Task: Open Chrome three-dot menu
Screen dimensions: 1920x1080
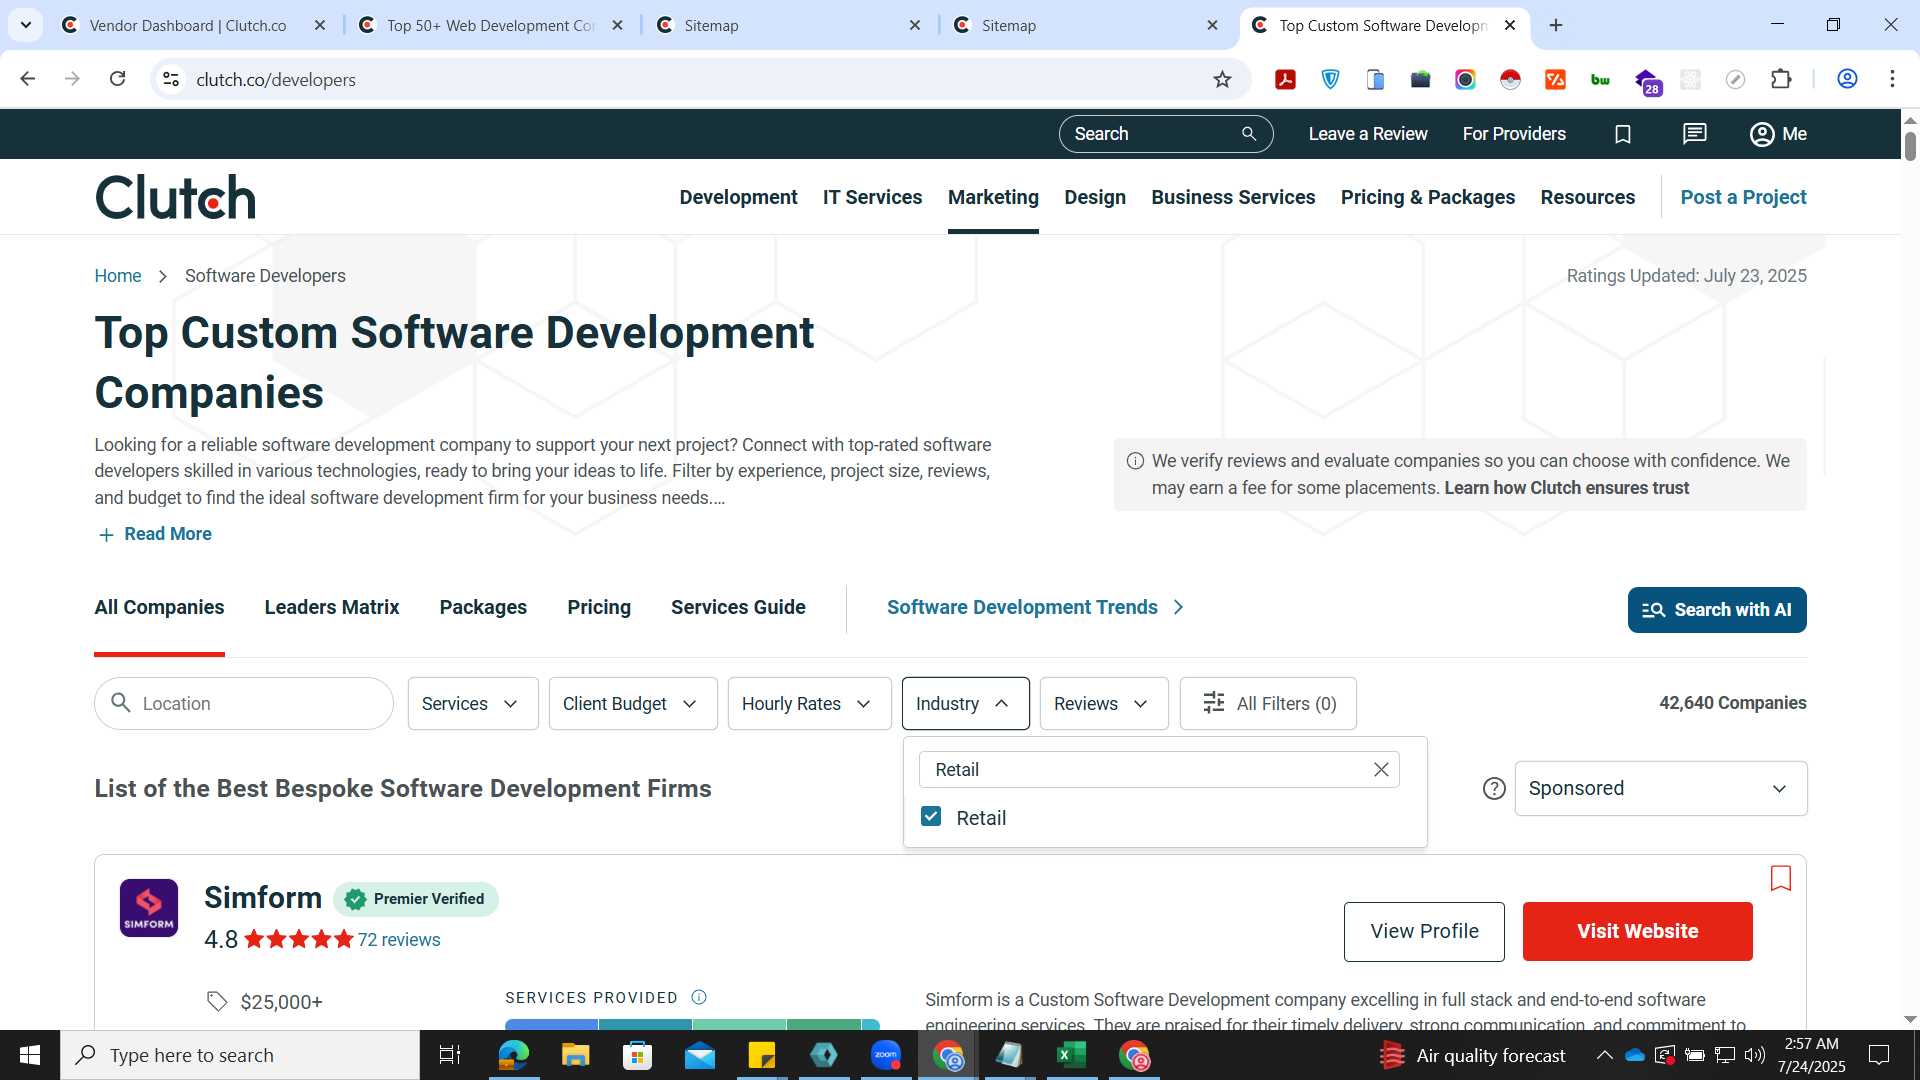Action: tap(1892, 79)
